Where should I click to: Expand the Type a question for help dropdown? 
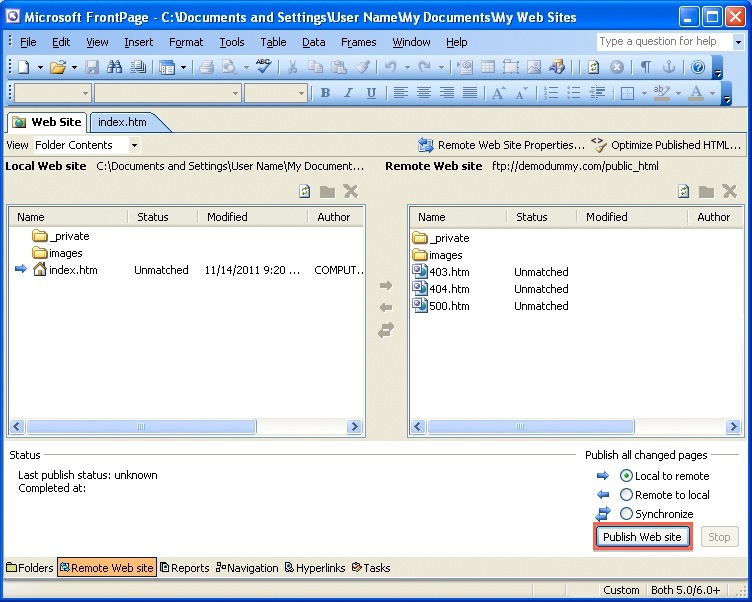pyautogui.click(x=738, y=42)
